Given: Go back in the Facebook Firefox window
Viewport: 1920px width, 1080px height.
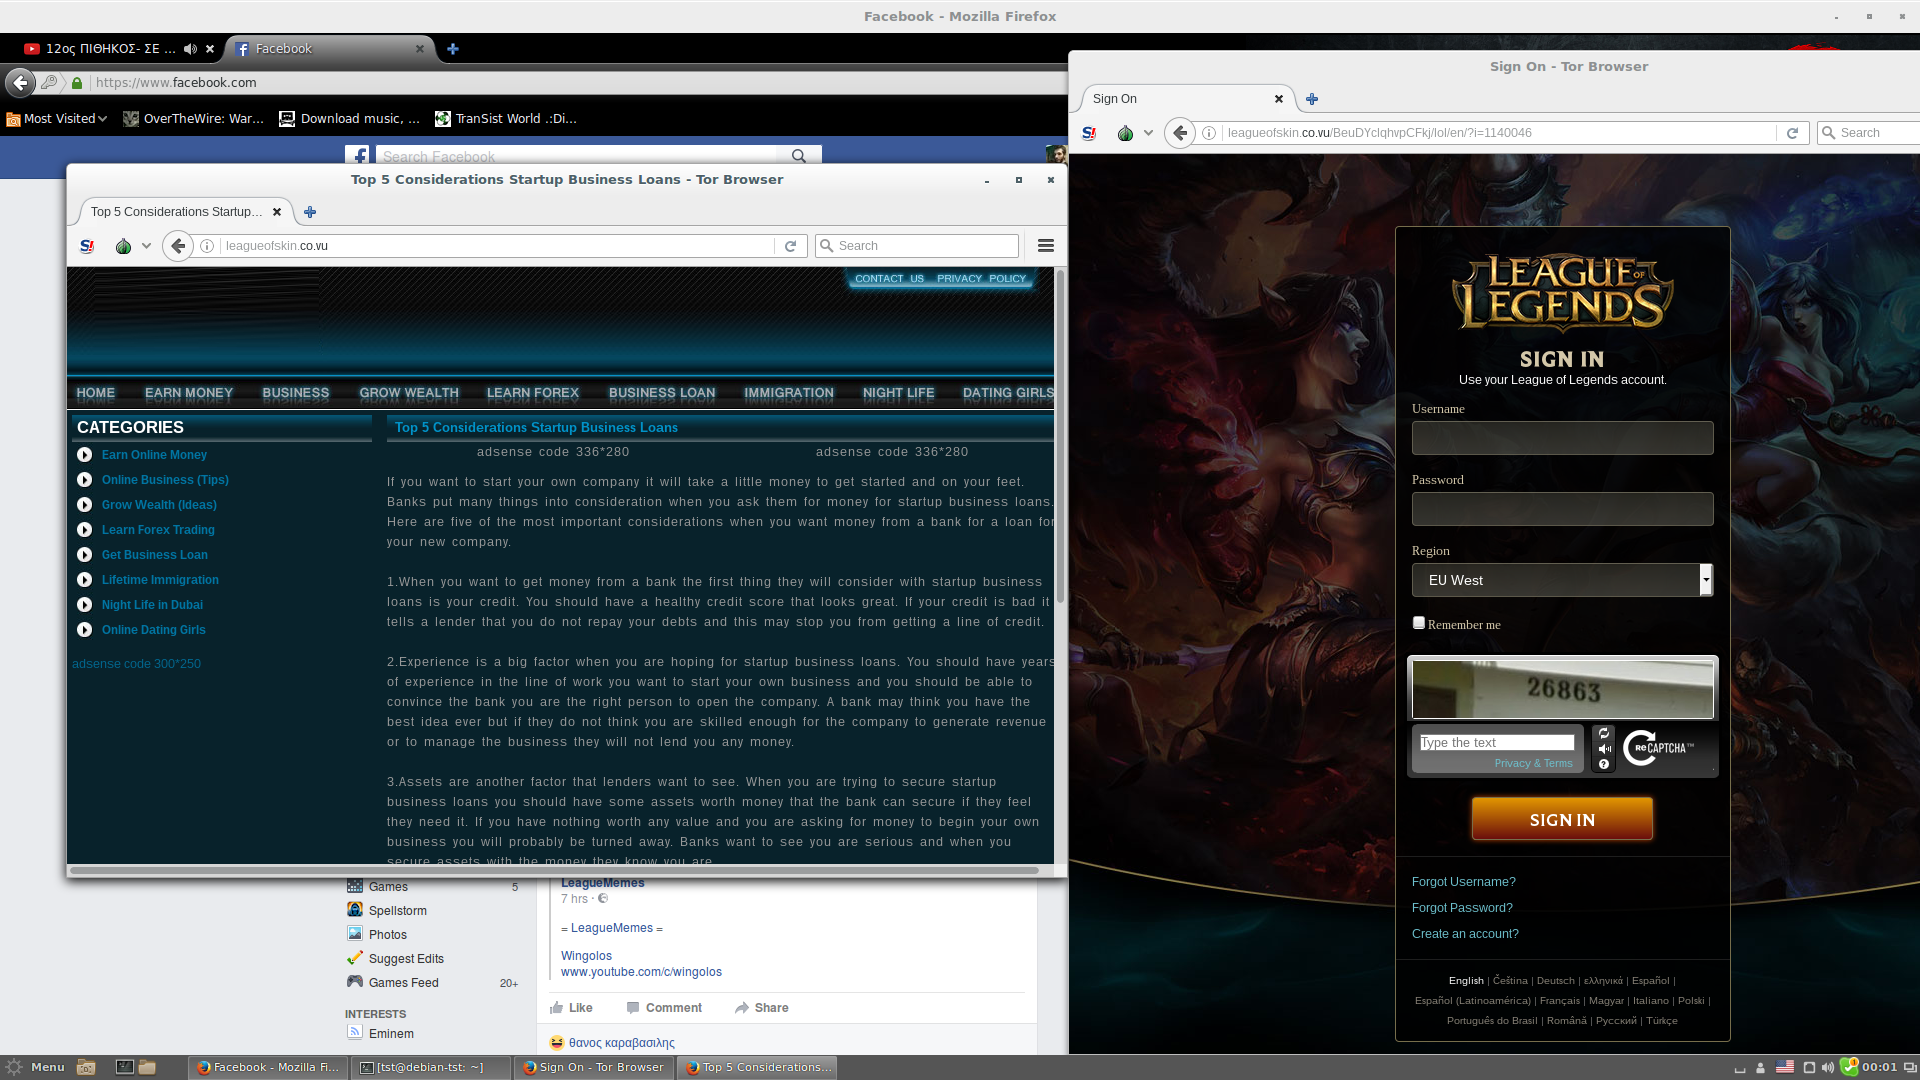Looking at the screenshot, I should (20, 83).
